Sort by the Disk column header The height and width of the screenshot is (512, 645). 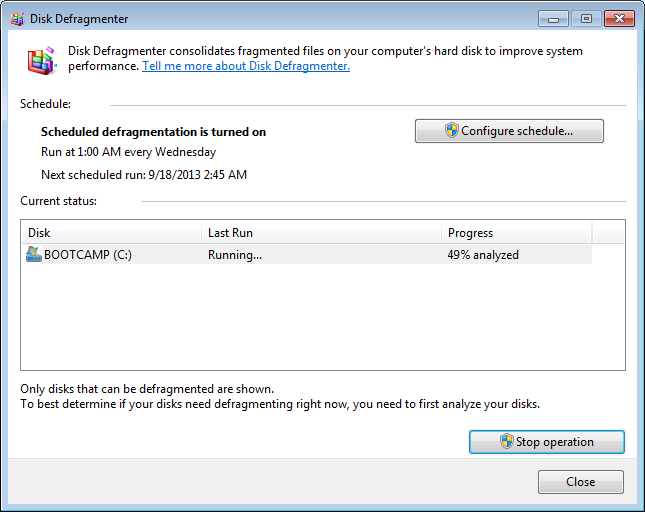coord(111,233)
